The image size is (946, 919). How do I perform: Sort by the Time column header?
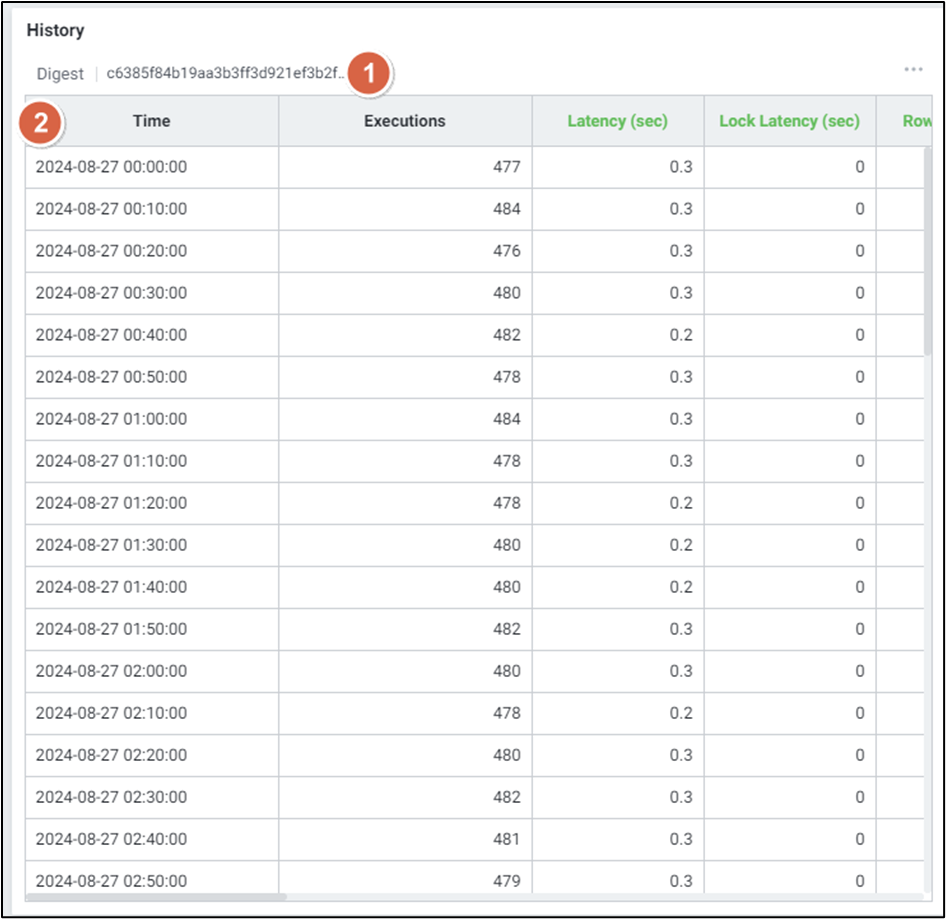[x=152, y=121]
